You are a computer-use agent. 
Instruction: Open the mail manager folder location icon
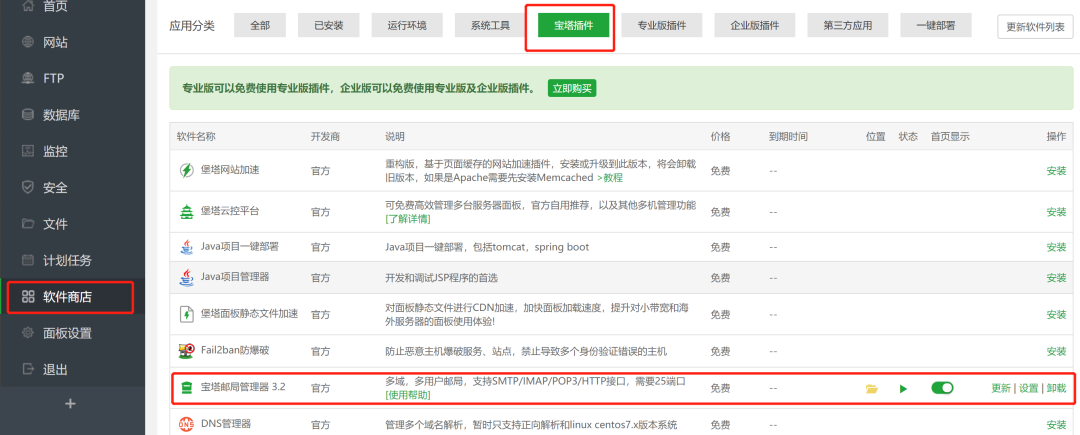click(872, 389)
